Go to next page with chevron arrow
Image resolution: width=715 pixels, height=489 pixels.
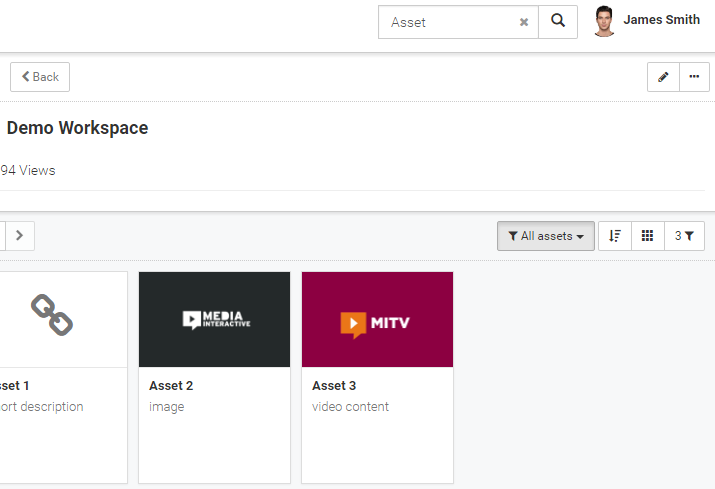(20, 235)
